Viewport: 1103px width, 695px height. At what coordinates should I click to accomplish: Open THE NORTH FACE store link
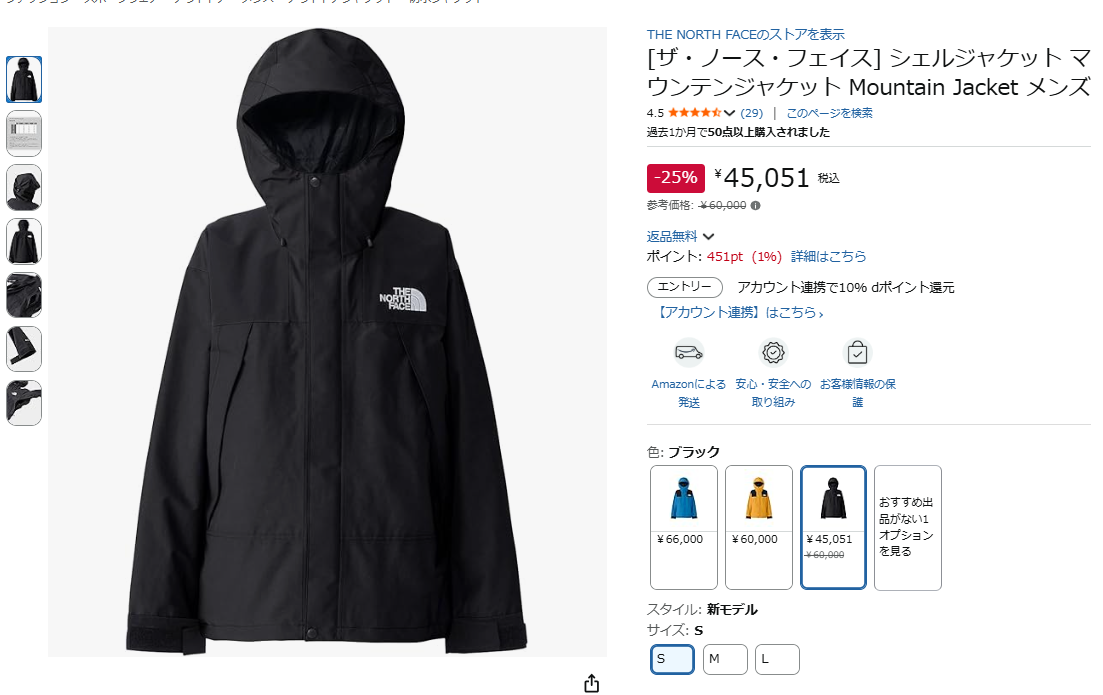pyautogui.click(x=746, y=34)
